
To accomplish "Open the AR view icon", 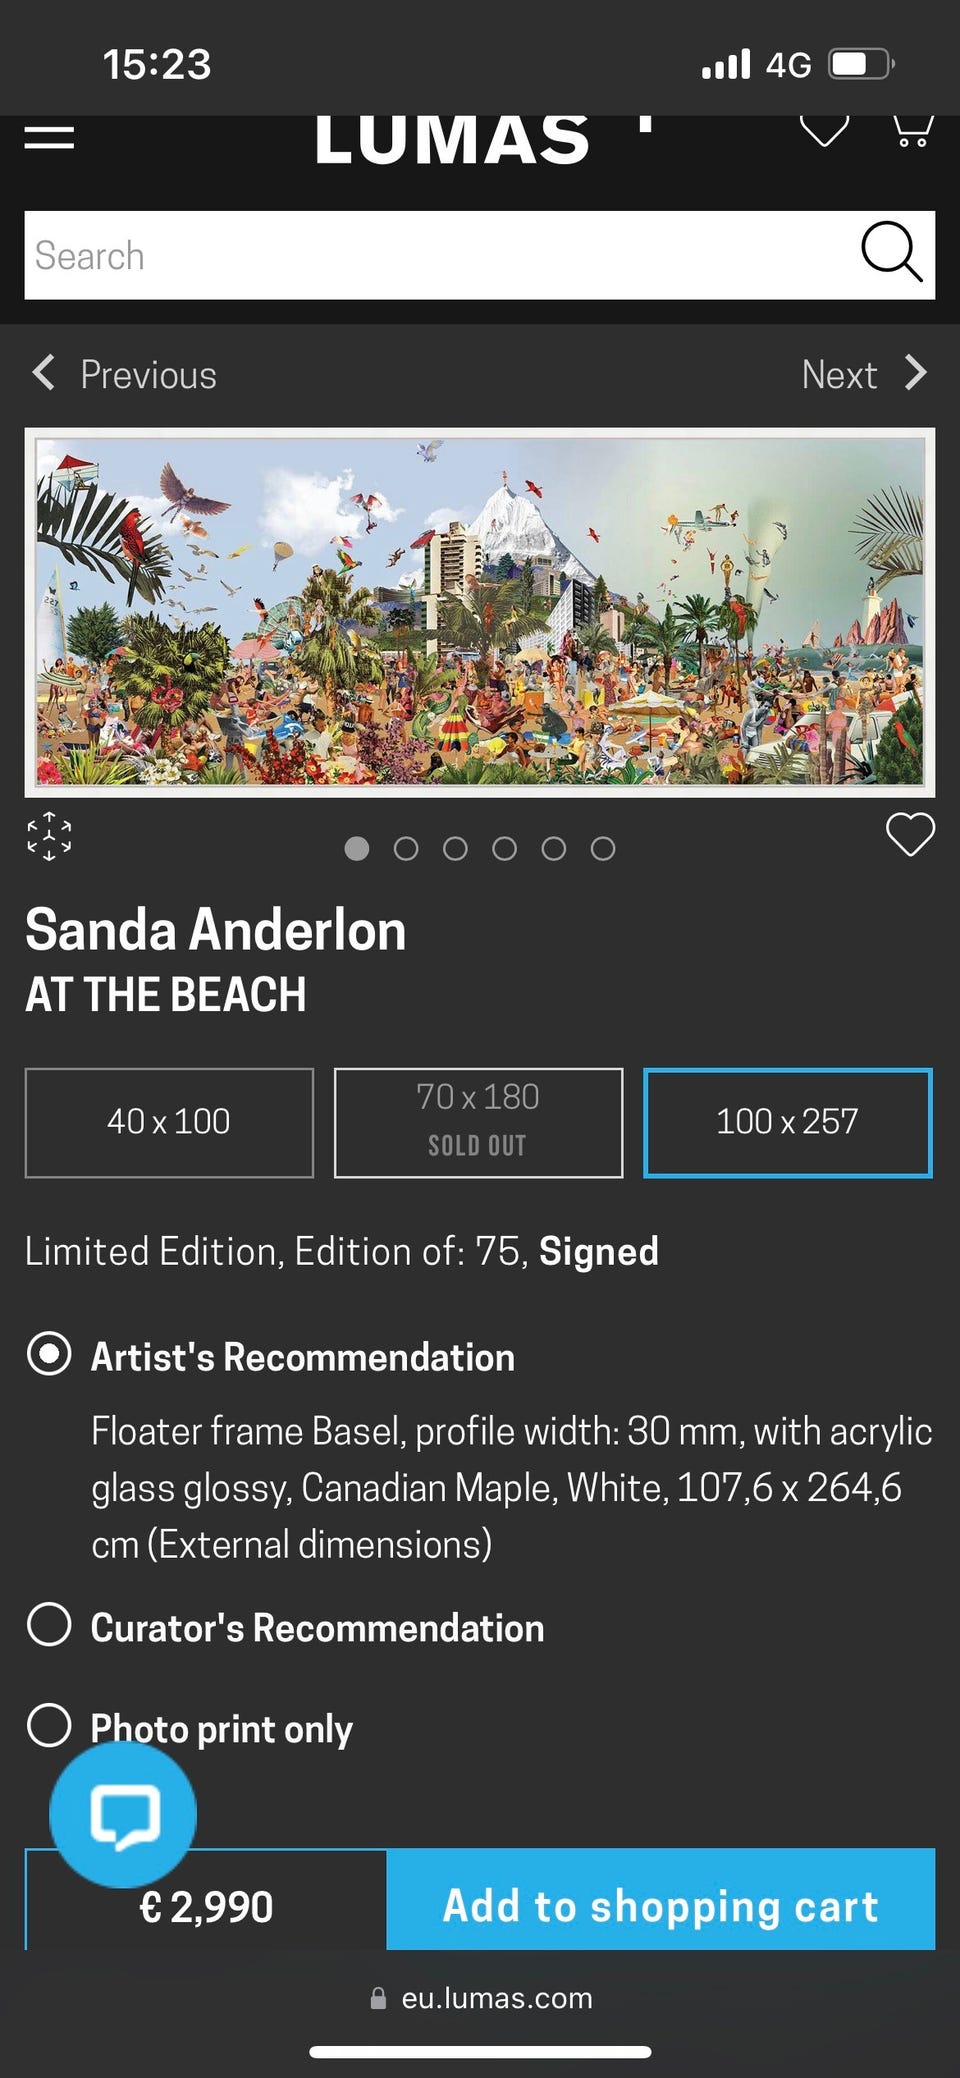I will coord(49,837).
